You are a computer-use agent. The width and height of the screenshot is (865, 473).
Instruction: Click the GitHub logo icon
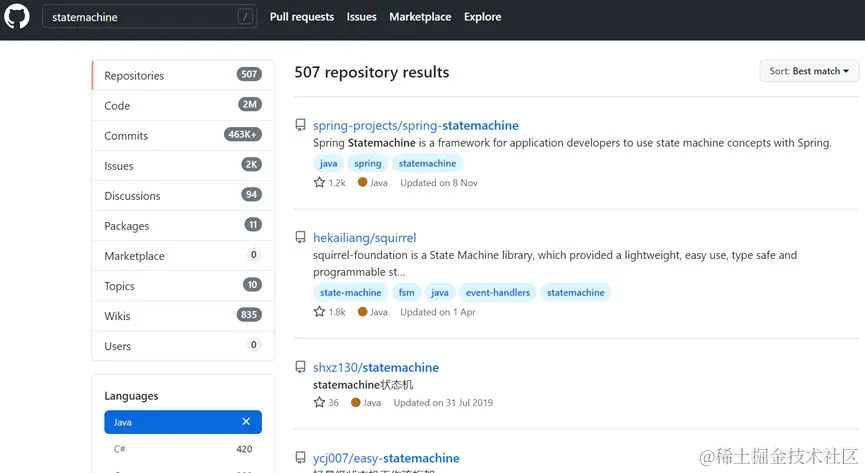[19, 17]
